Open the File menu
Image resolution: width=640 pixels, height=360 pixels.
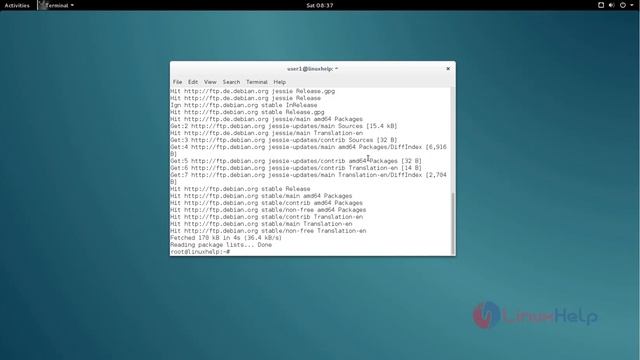coord(177,82)
